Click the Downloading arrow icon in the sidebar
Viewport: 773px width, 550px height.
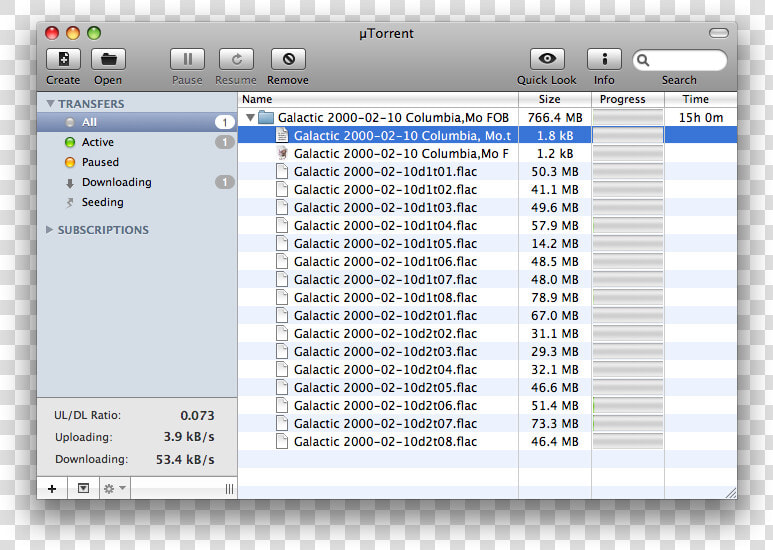point(70,183)
